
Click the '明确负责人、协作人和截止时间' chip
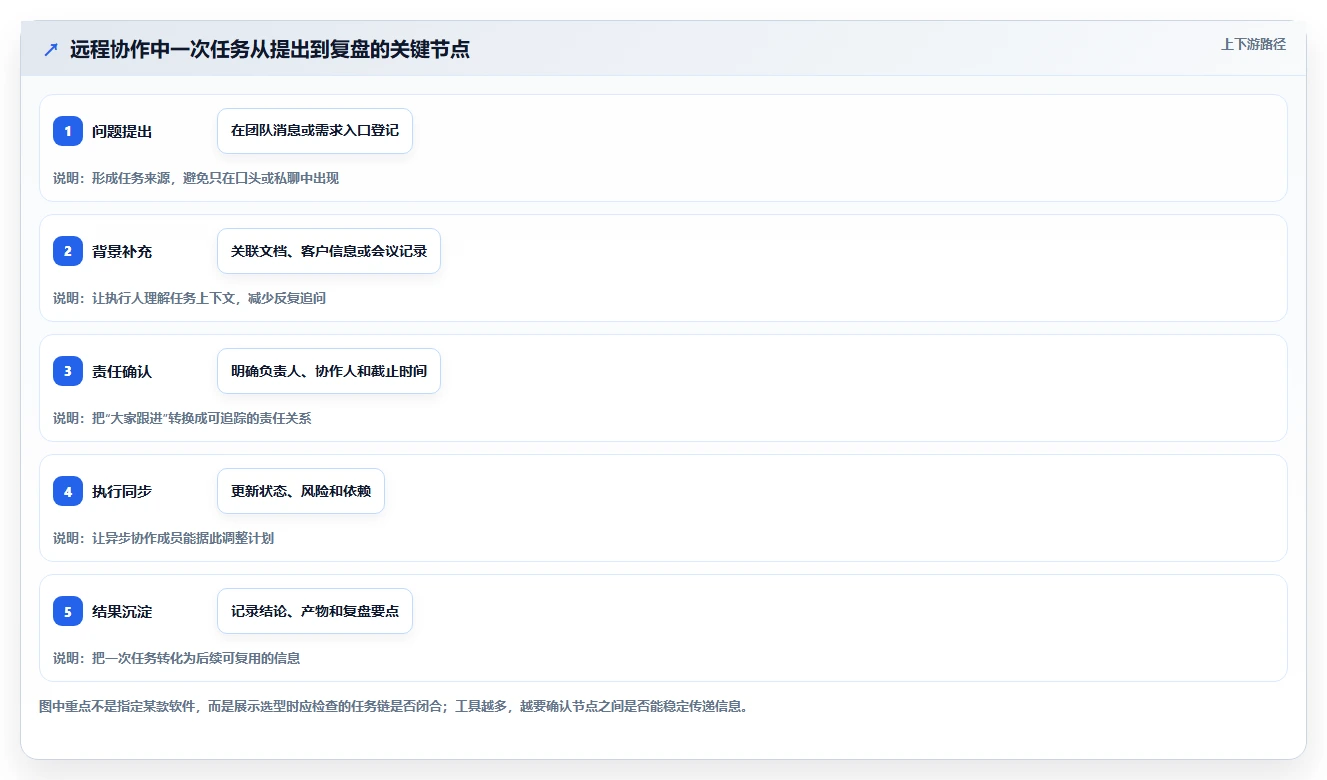[329, 371]
